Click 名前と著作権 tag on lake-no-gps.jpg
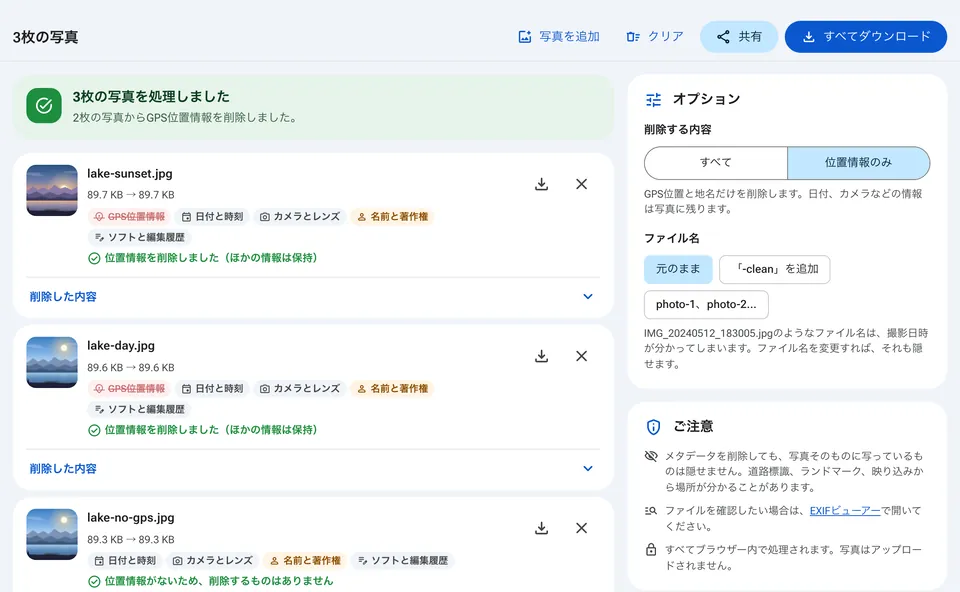This screenshot has width=960, height=592. (305, 561)
